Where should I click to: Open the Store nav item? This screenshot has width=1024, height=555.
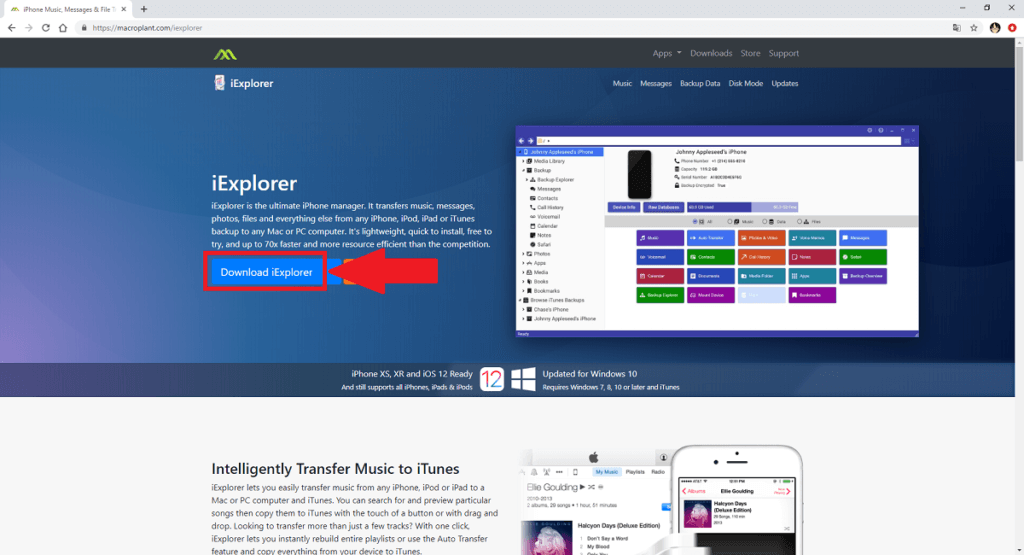pos(750,54)
